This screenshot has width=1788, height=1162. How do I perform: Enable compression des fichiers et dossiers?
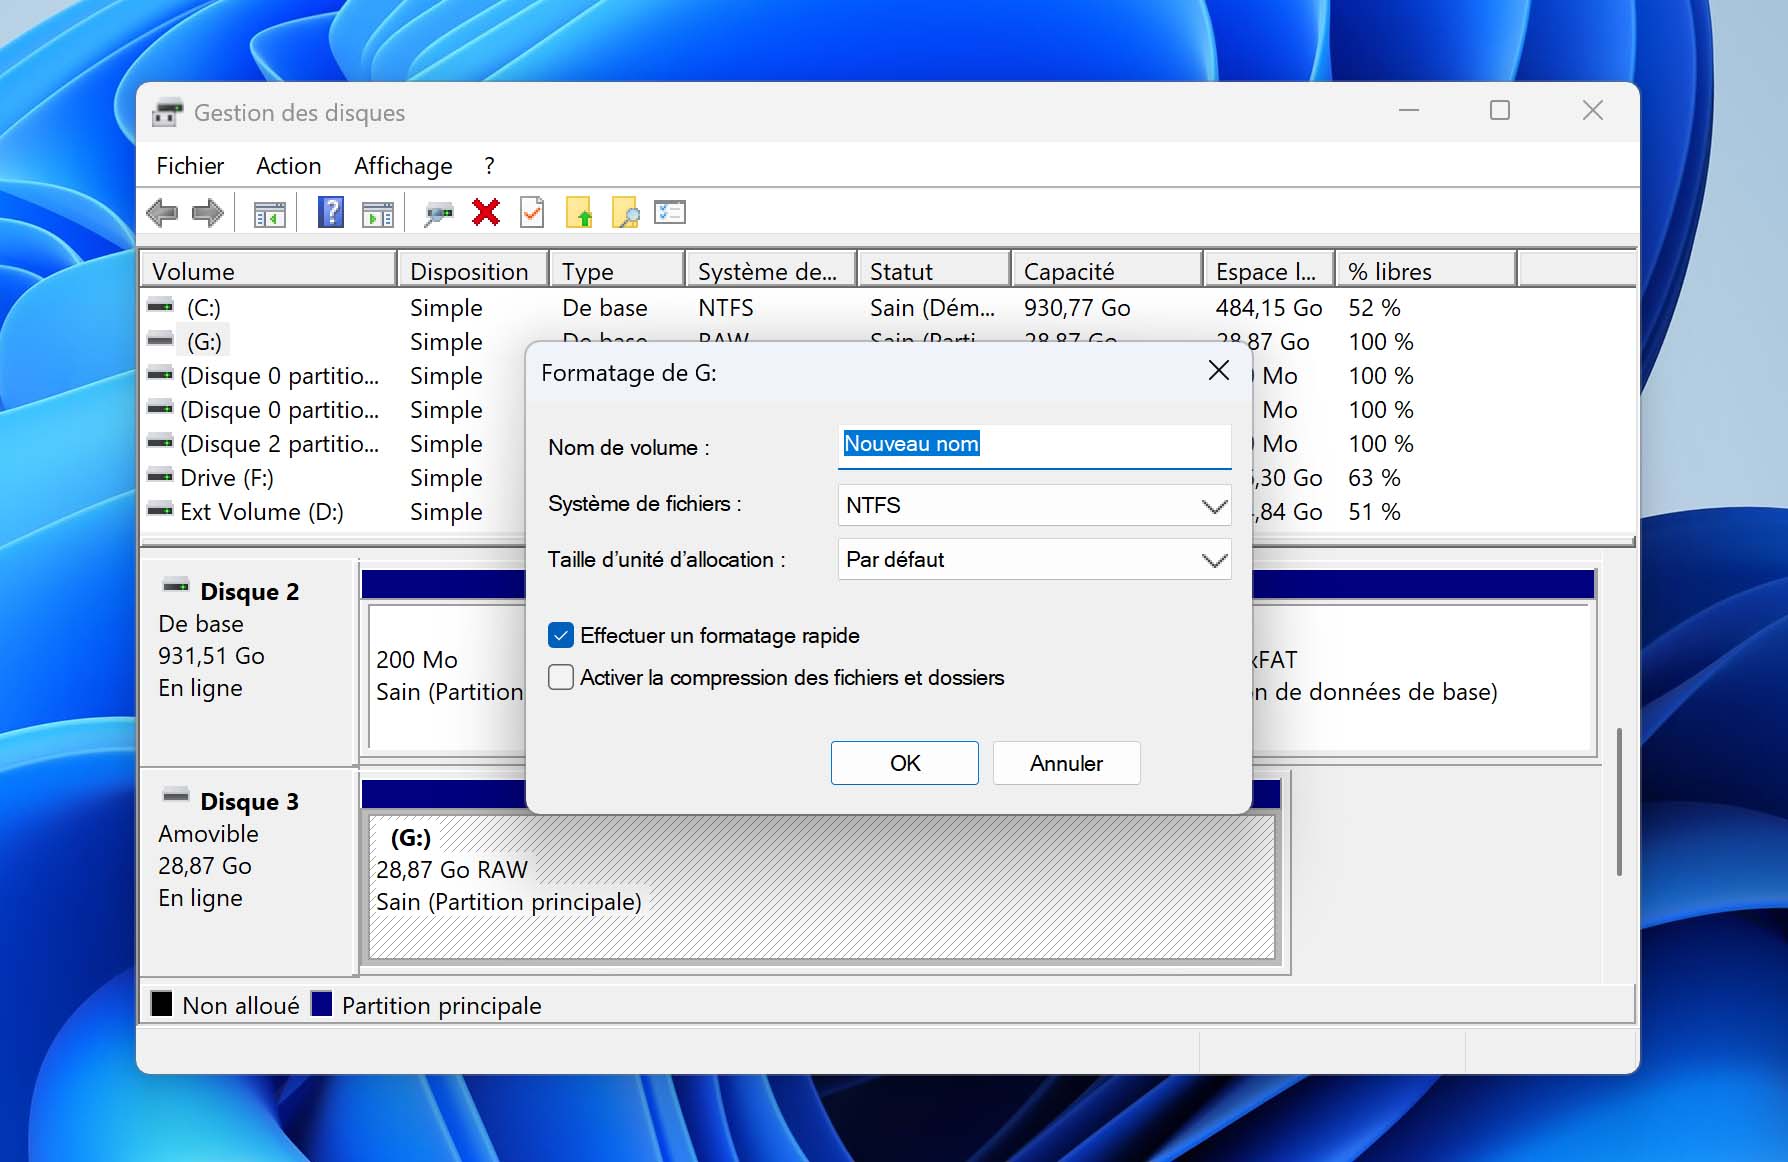561,678
